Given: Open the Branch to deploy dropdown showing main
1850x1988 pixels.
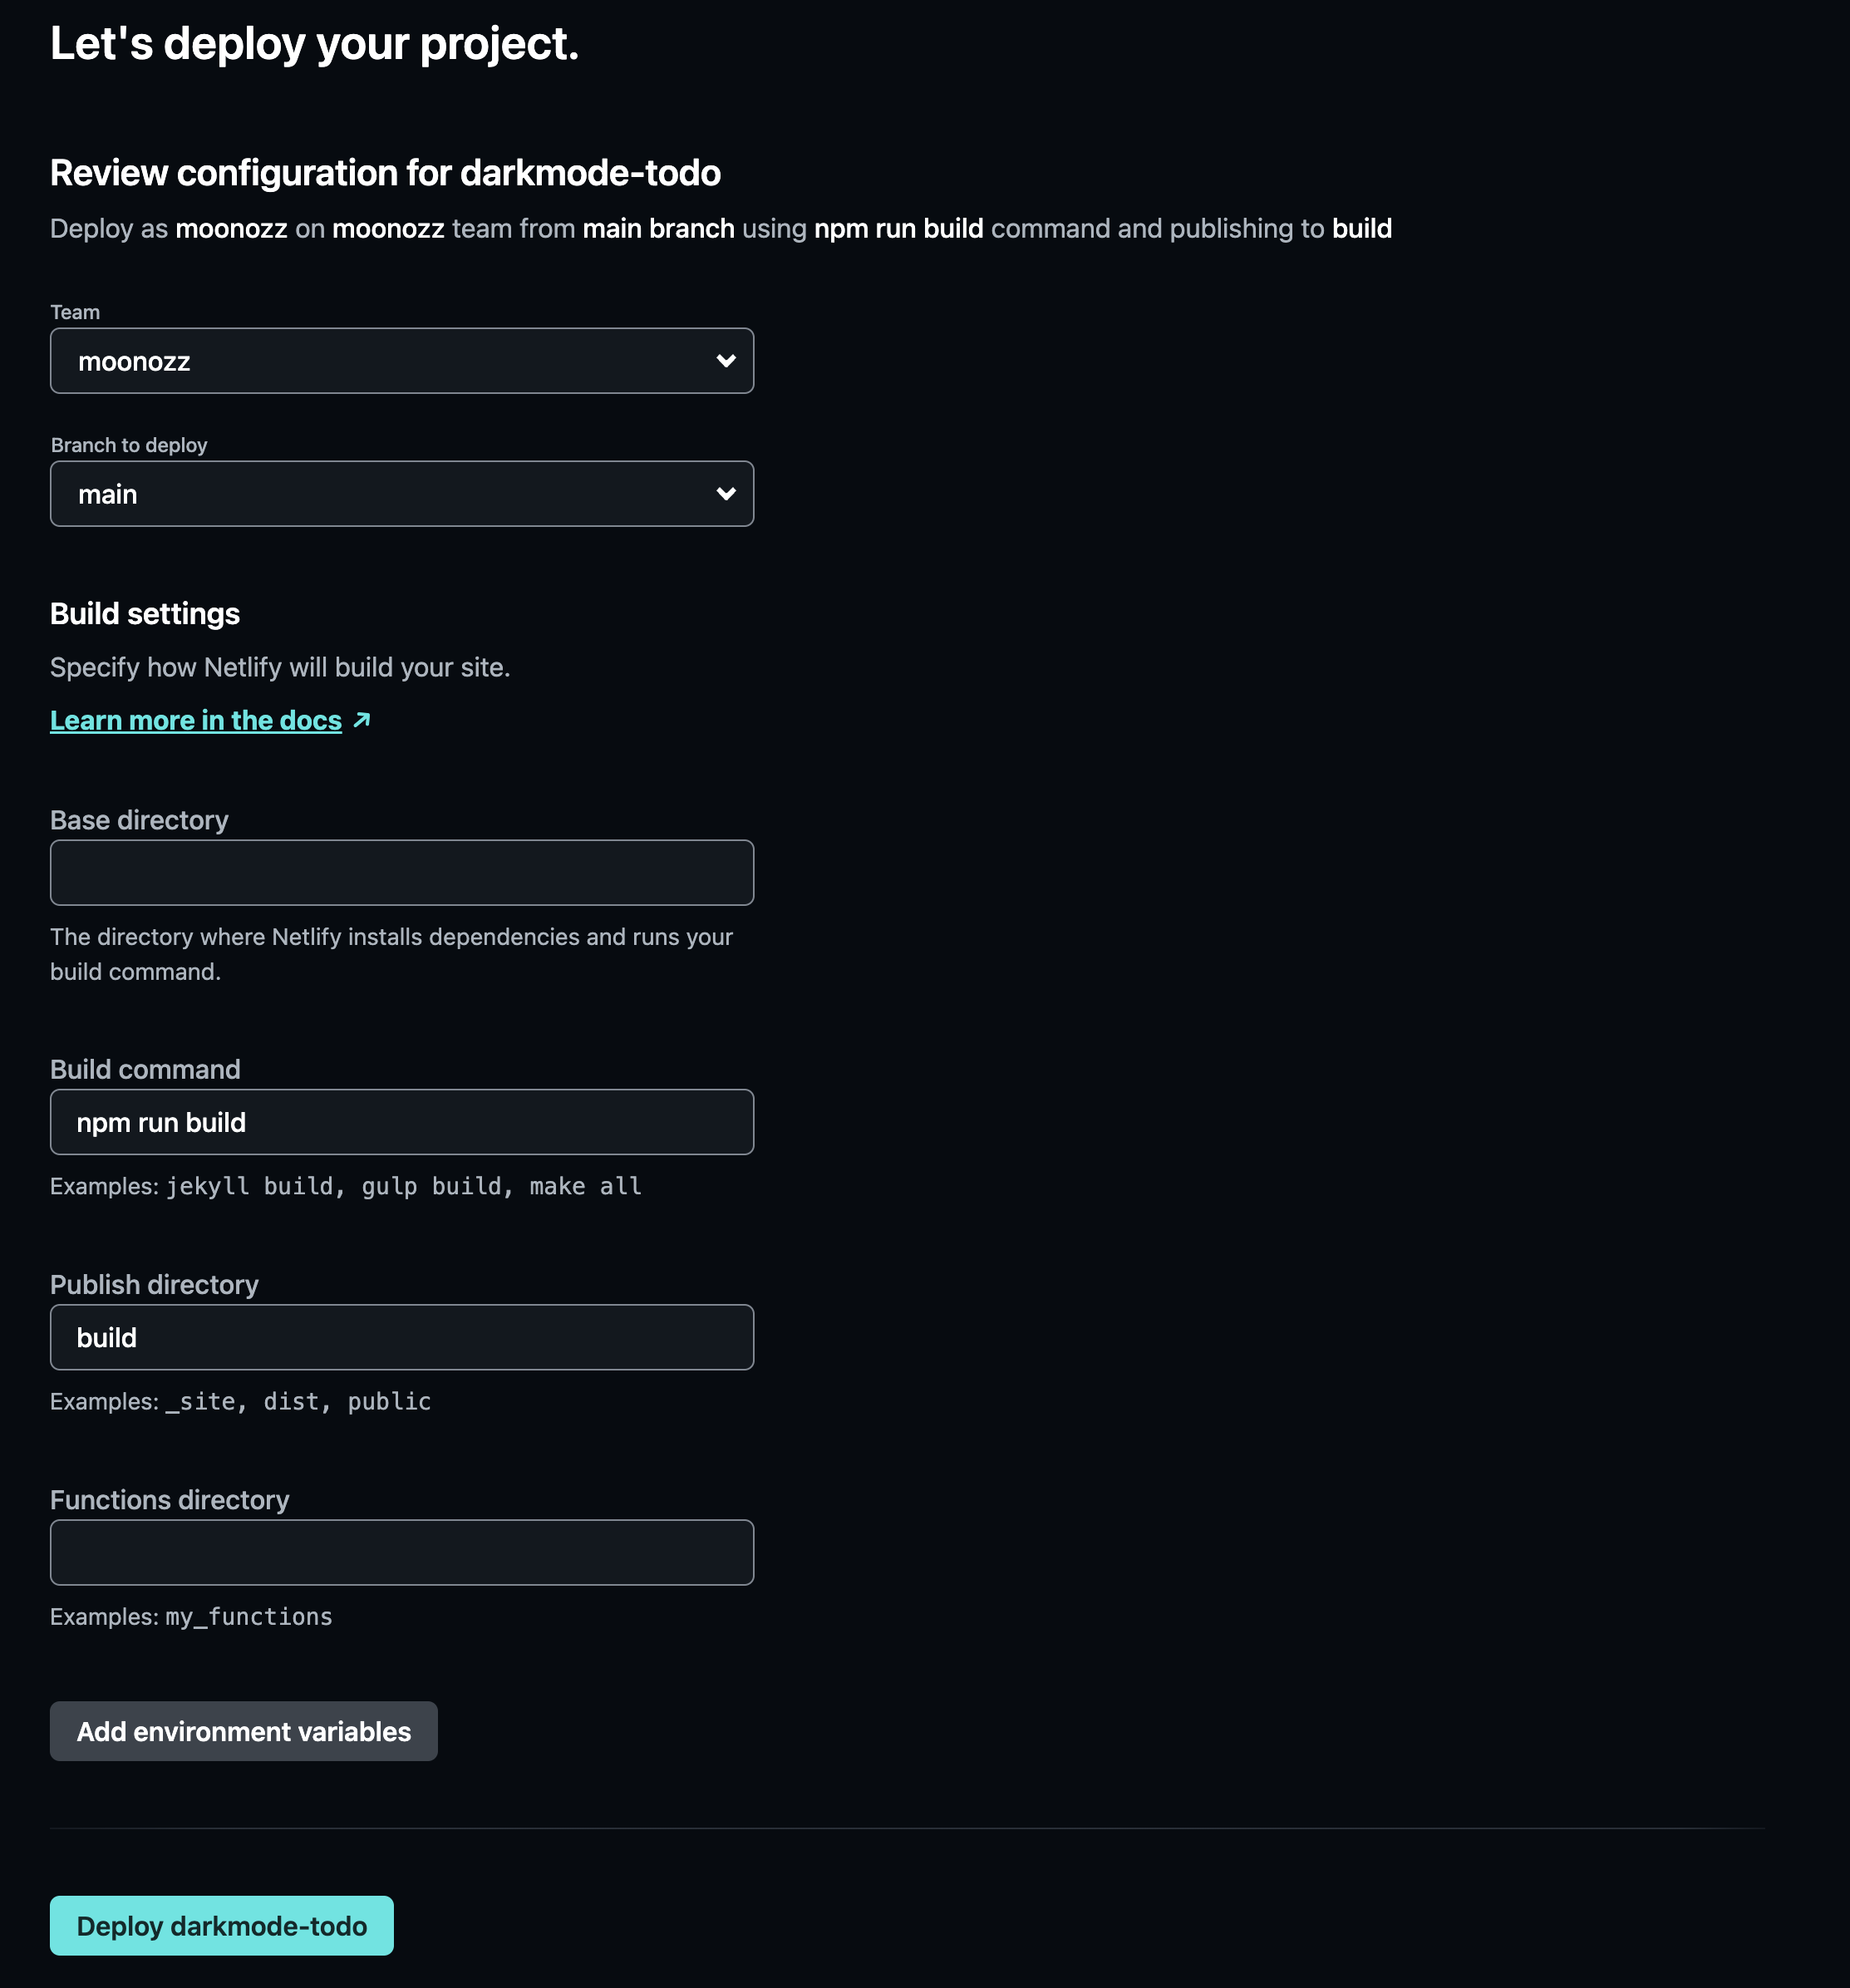Looking at the screenshot, I should [402, 494].
